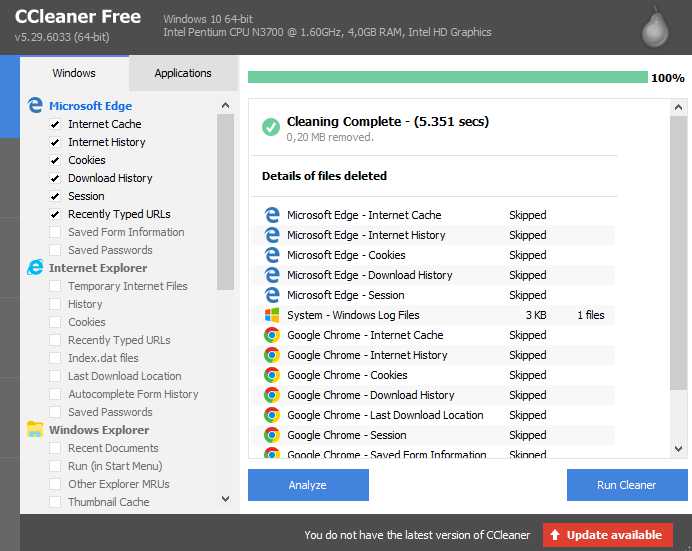Screen dimensions: 692x551
Task: Click Skipped status for Microsoft Edge - Cookies
Action: tap(528, 255)
